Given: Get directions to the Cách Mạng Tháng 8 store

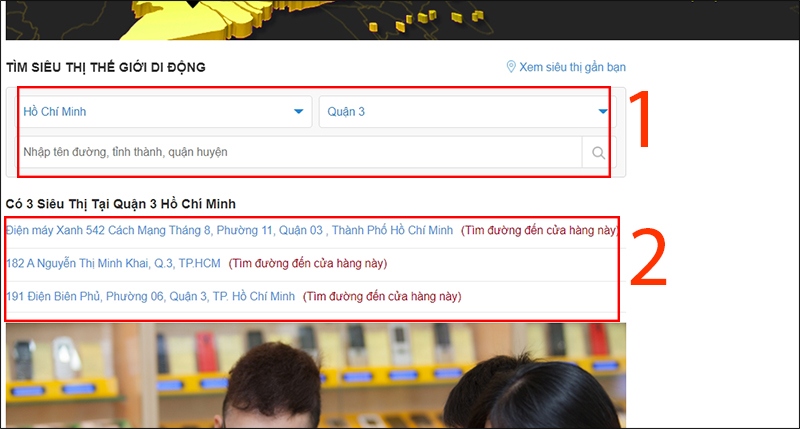Looking at the screenshot, I should [x=540, y=231].
